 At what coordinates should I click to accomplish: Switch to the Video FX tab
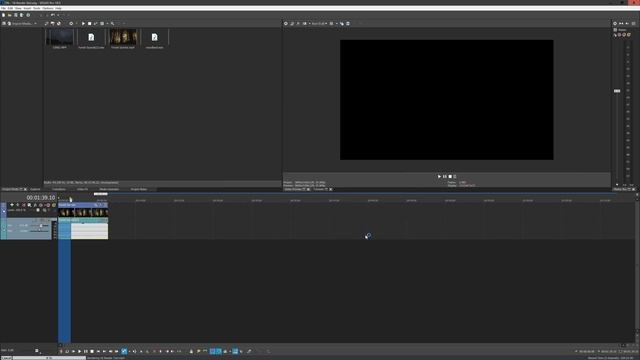pyautogui.click(x=82, y=189)
